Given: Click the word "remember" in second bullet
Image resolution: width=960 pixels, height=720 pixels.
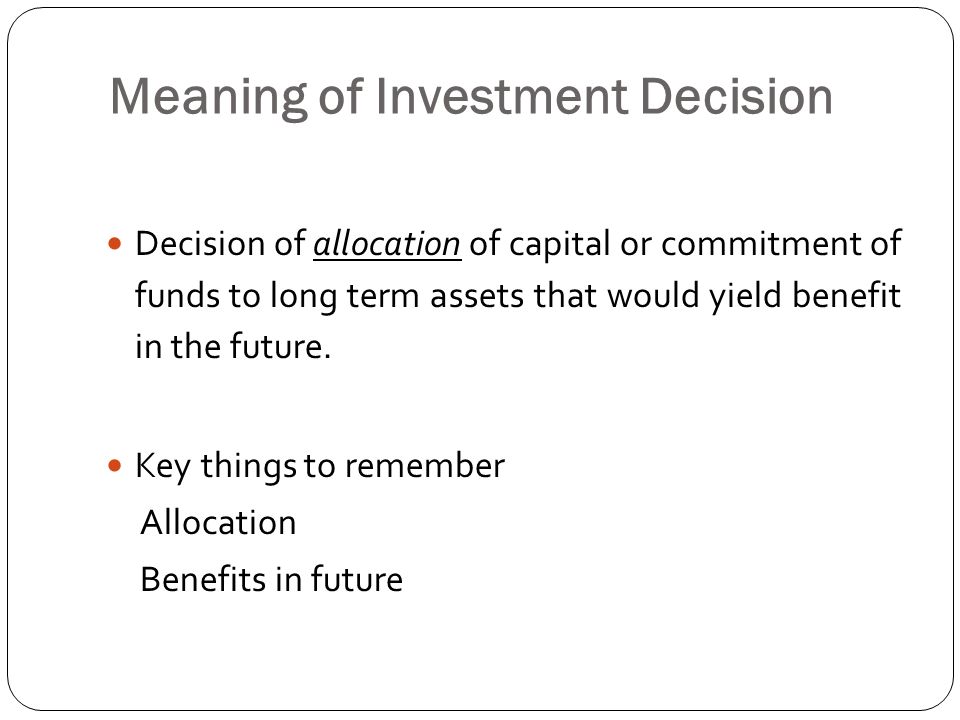Looking at the screenshot, I should pyautogui.click(x=425, y=466).
